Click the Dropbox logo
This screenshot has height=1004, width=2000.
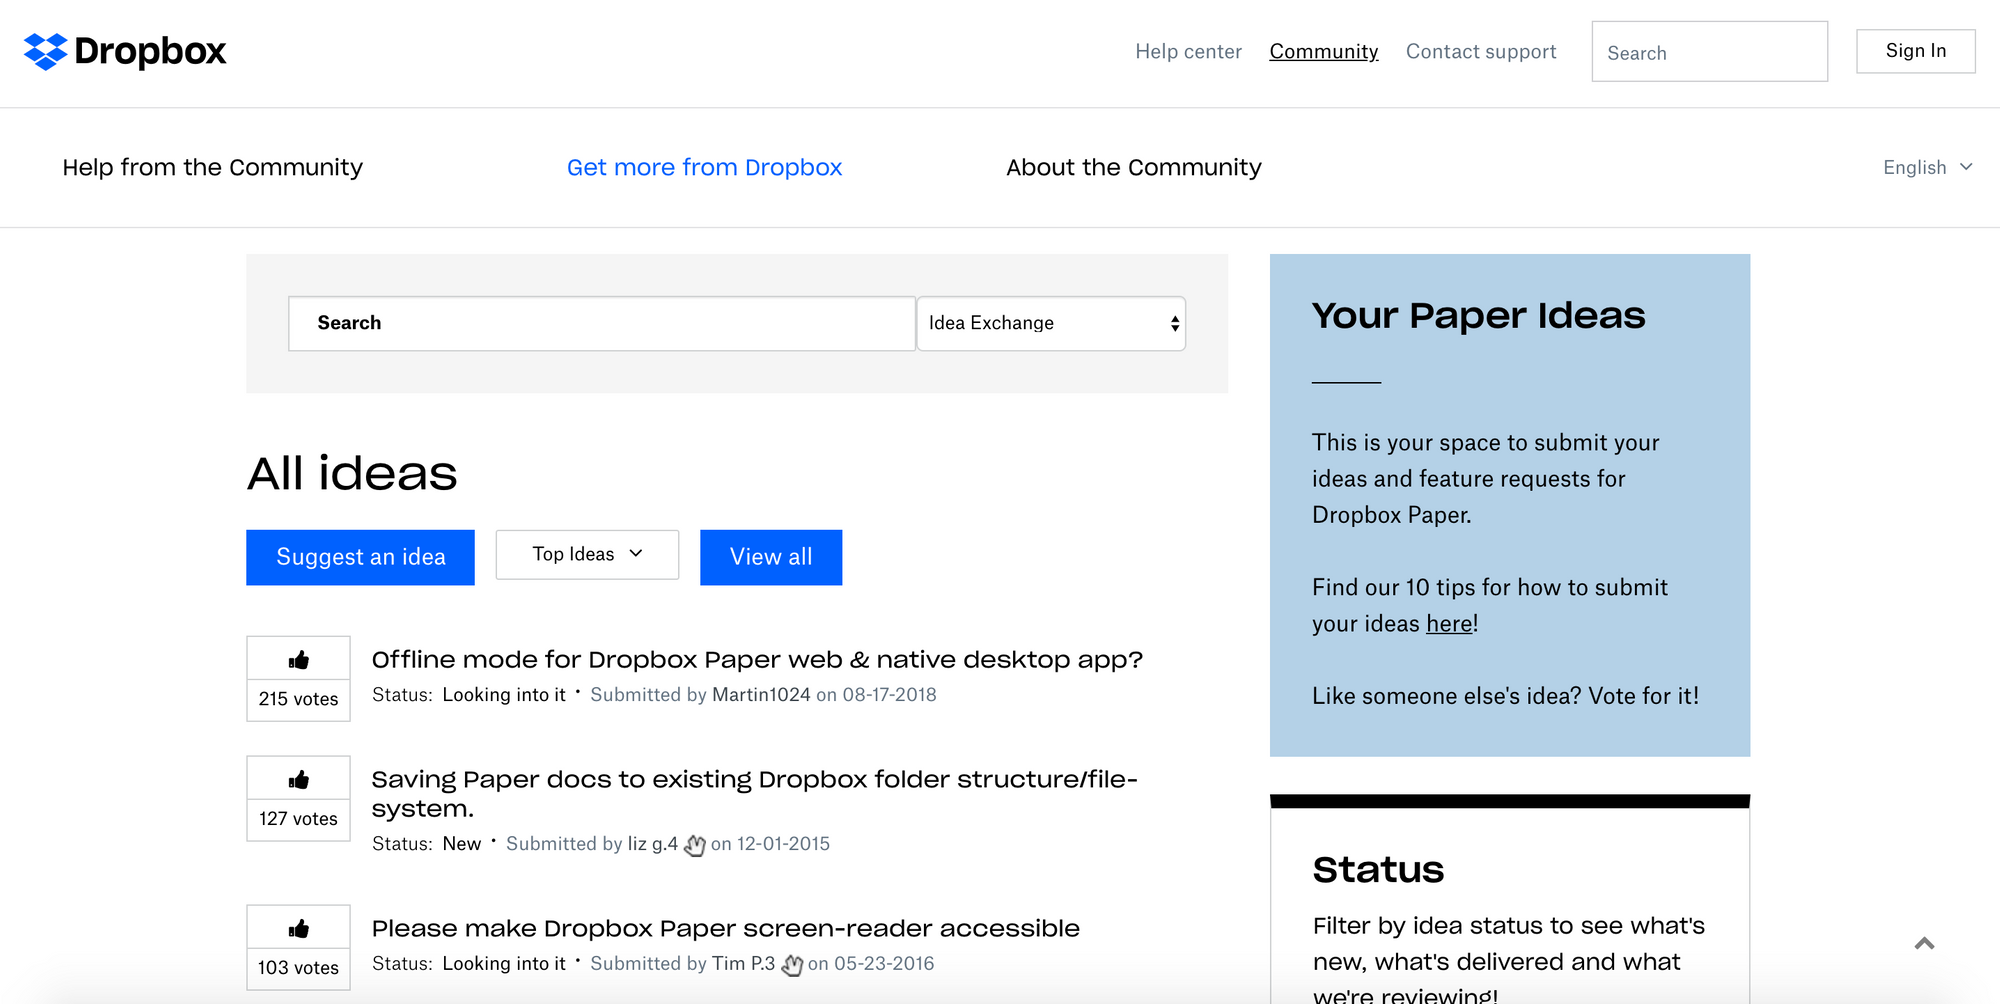pyautogui.click(x=125, y=51)
